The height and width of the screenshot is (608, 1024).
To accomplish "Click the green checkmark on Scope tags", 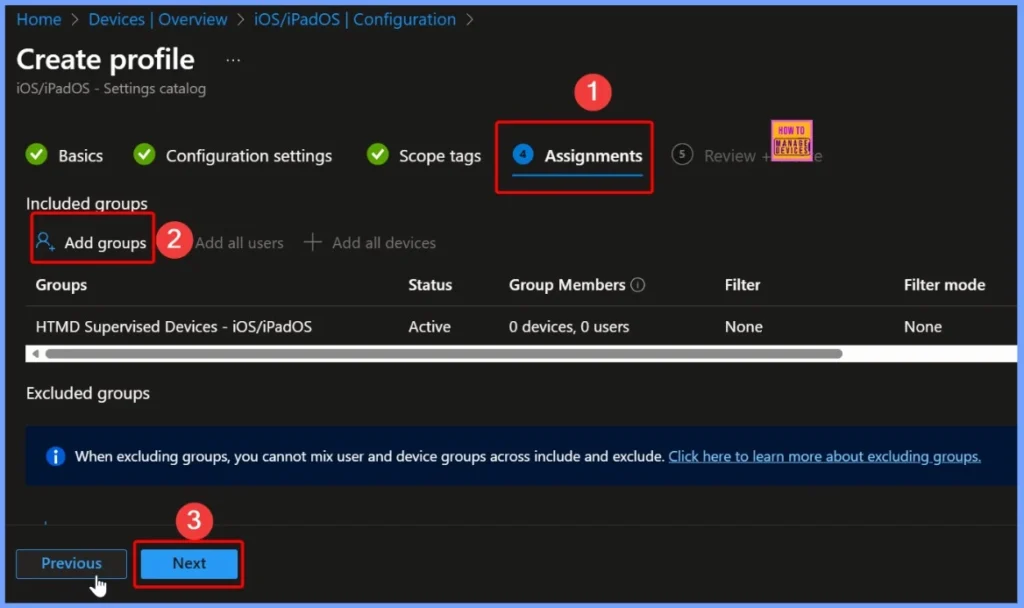I will [x=378, y=155].
